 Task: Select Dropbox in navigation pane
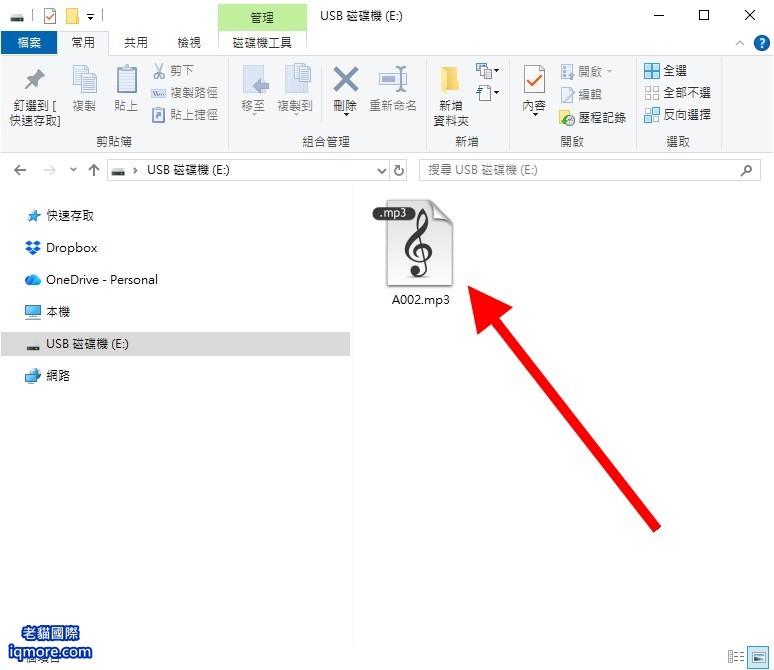click(61, 248)
